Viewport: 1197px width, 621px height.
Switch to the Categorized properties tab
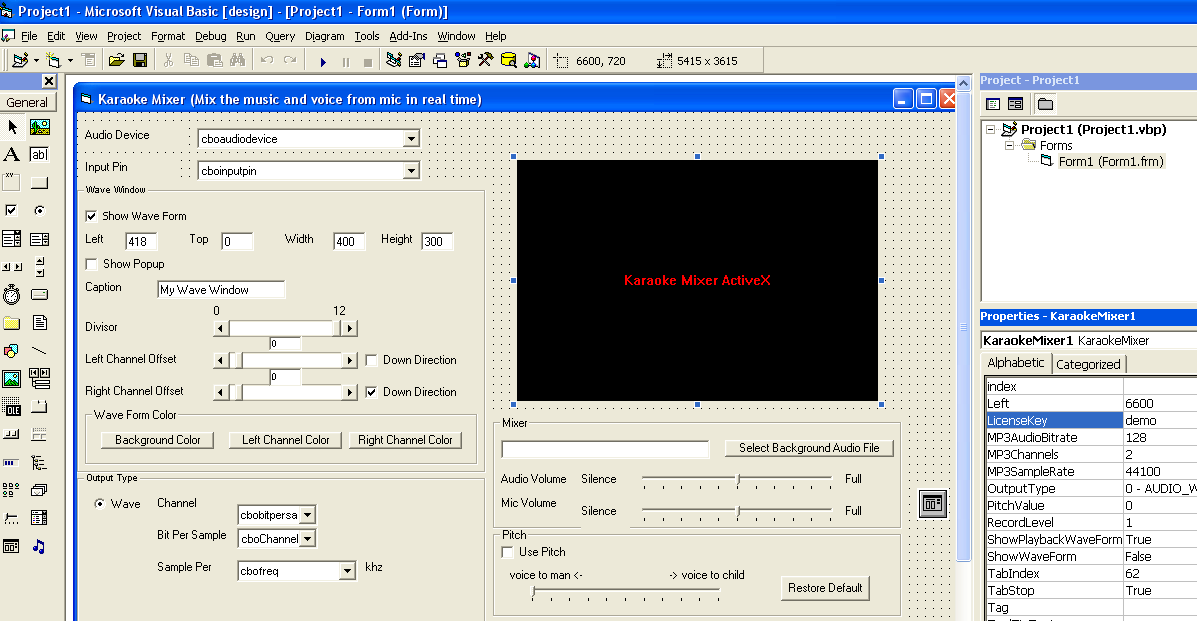1088,364
